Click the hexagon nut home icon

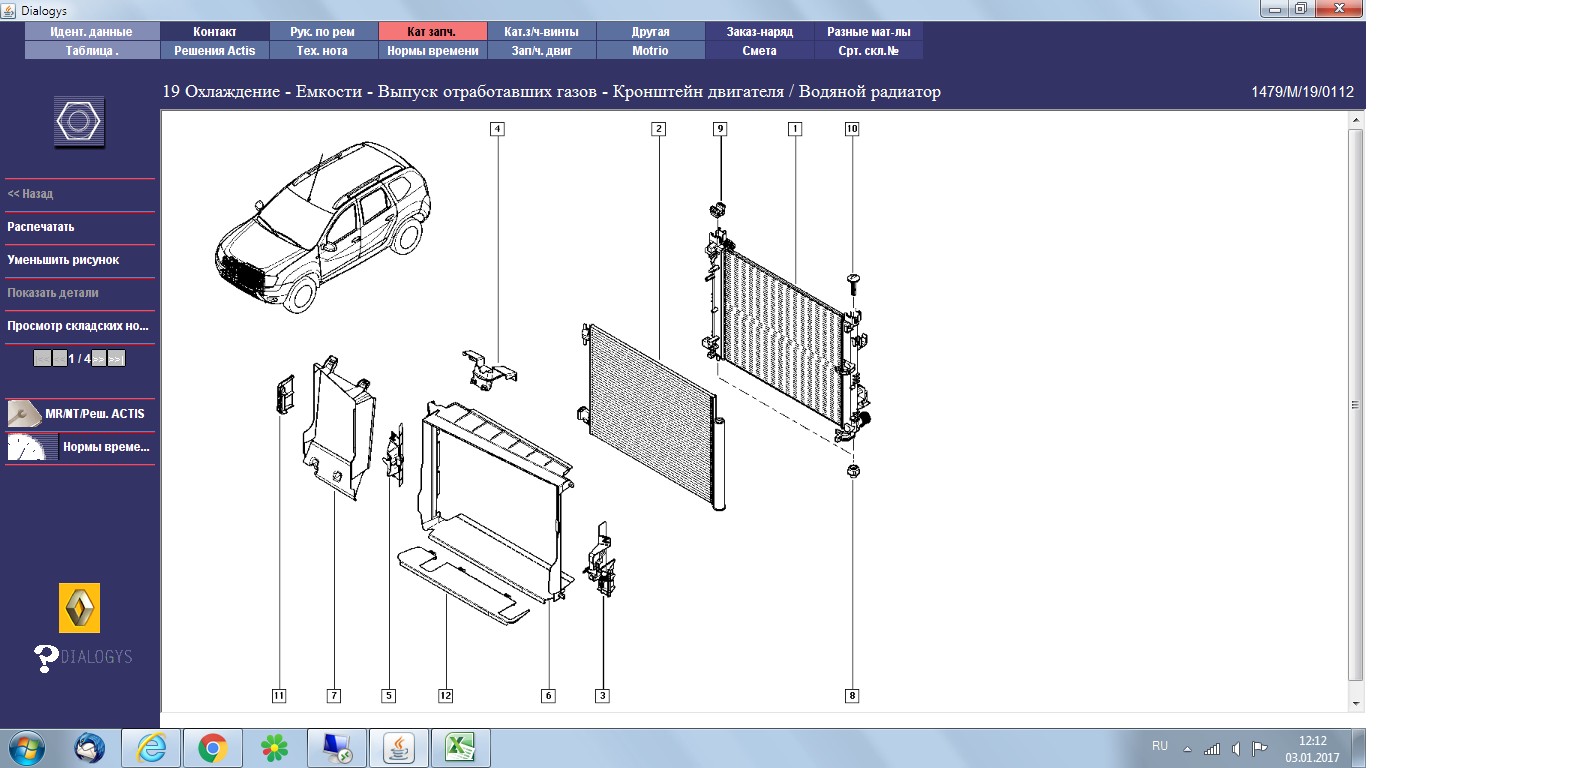click(79, 123)
